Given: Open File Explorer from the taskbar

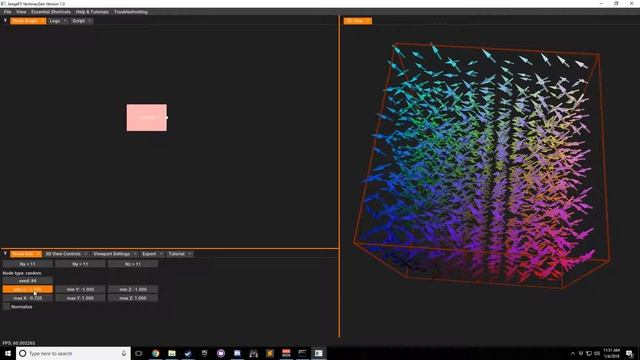Looking at the screenshot, I should pos(172,353).
